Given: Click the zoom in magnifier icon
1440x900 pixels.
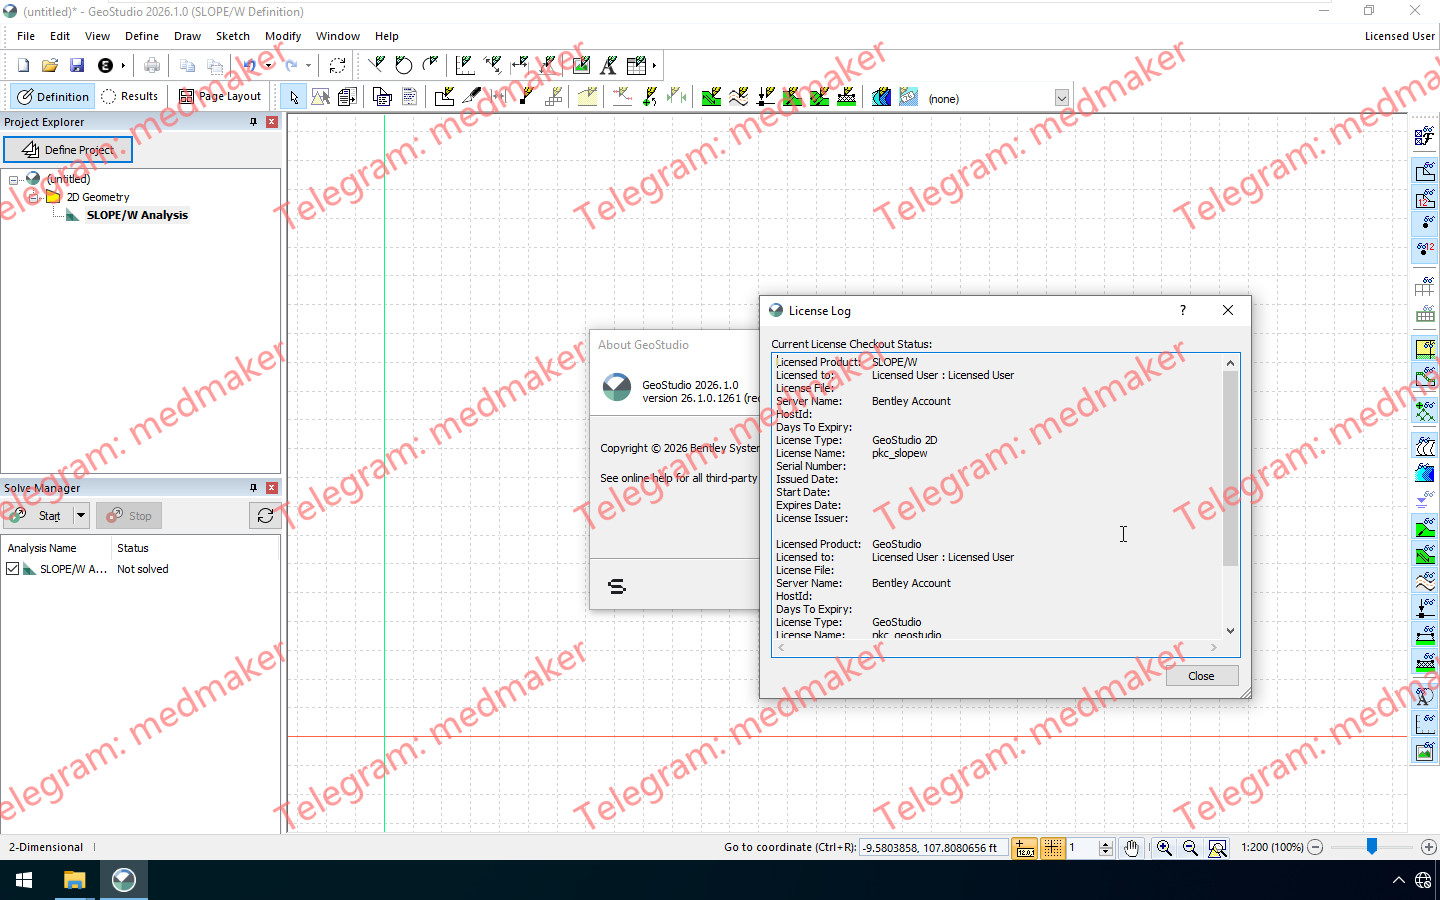Looking at the screenshot, I should coord(1164,848).
